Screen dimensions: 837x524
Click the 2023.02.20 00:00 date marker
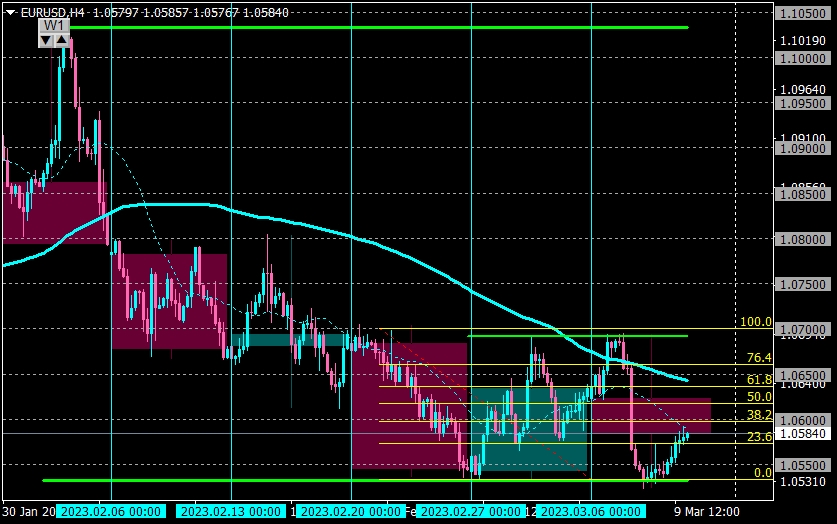coord(351,512)
